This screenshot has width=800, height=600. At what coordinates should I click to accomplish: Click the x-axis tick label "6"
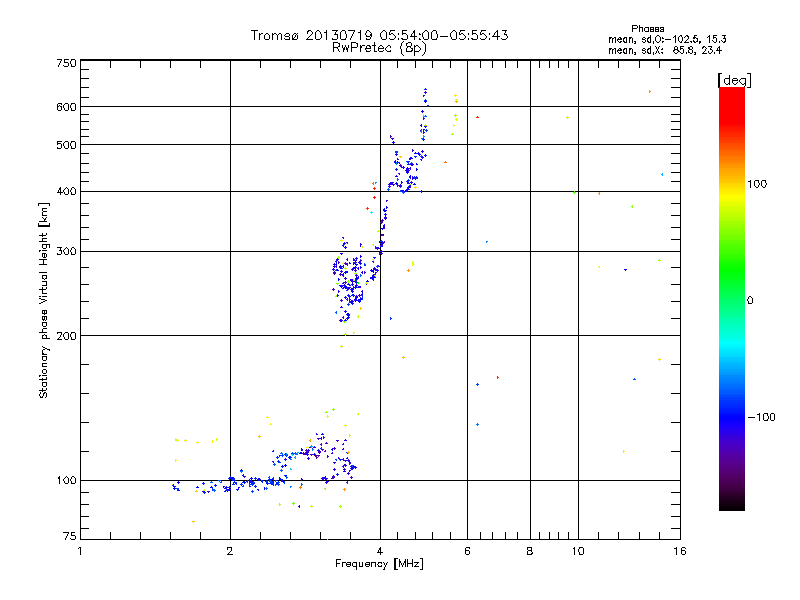pyautogui.click(x=467, y=551)
